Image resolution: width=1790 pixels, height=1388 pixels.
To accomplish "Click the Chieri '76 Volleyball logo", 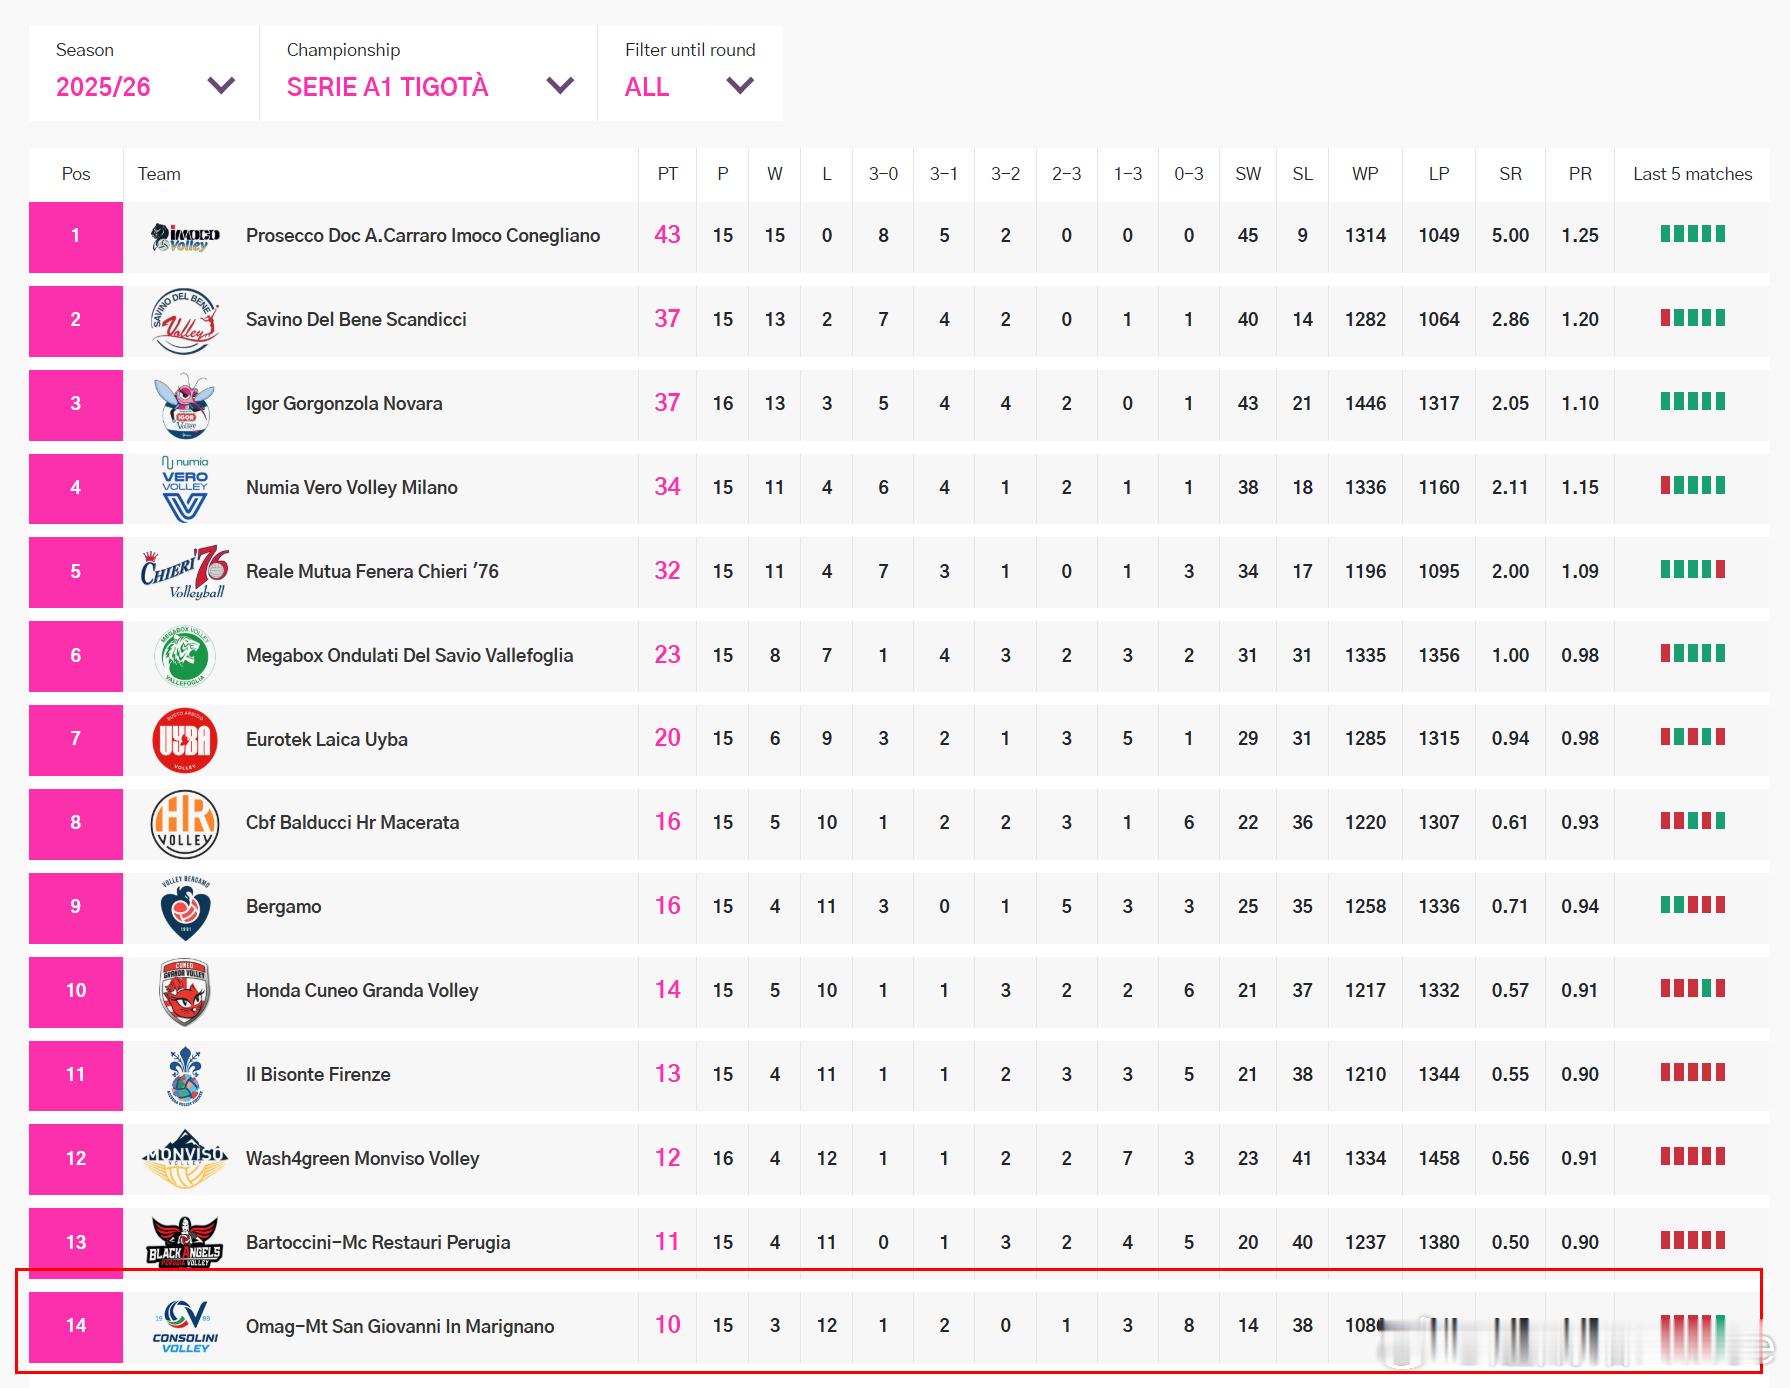I will pyautogui.click(x=185, y=573).
